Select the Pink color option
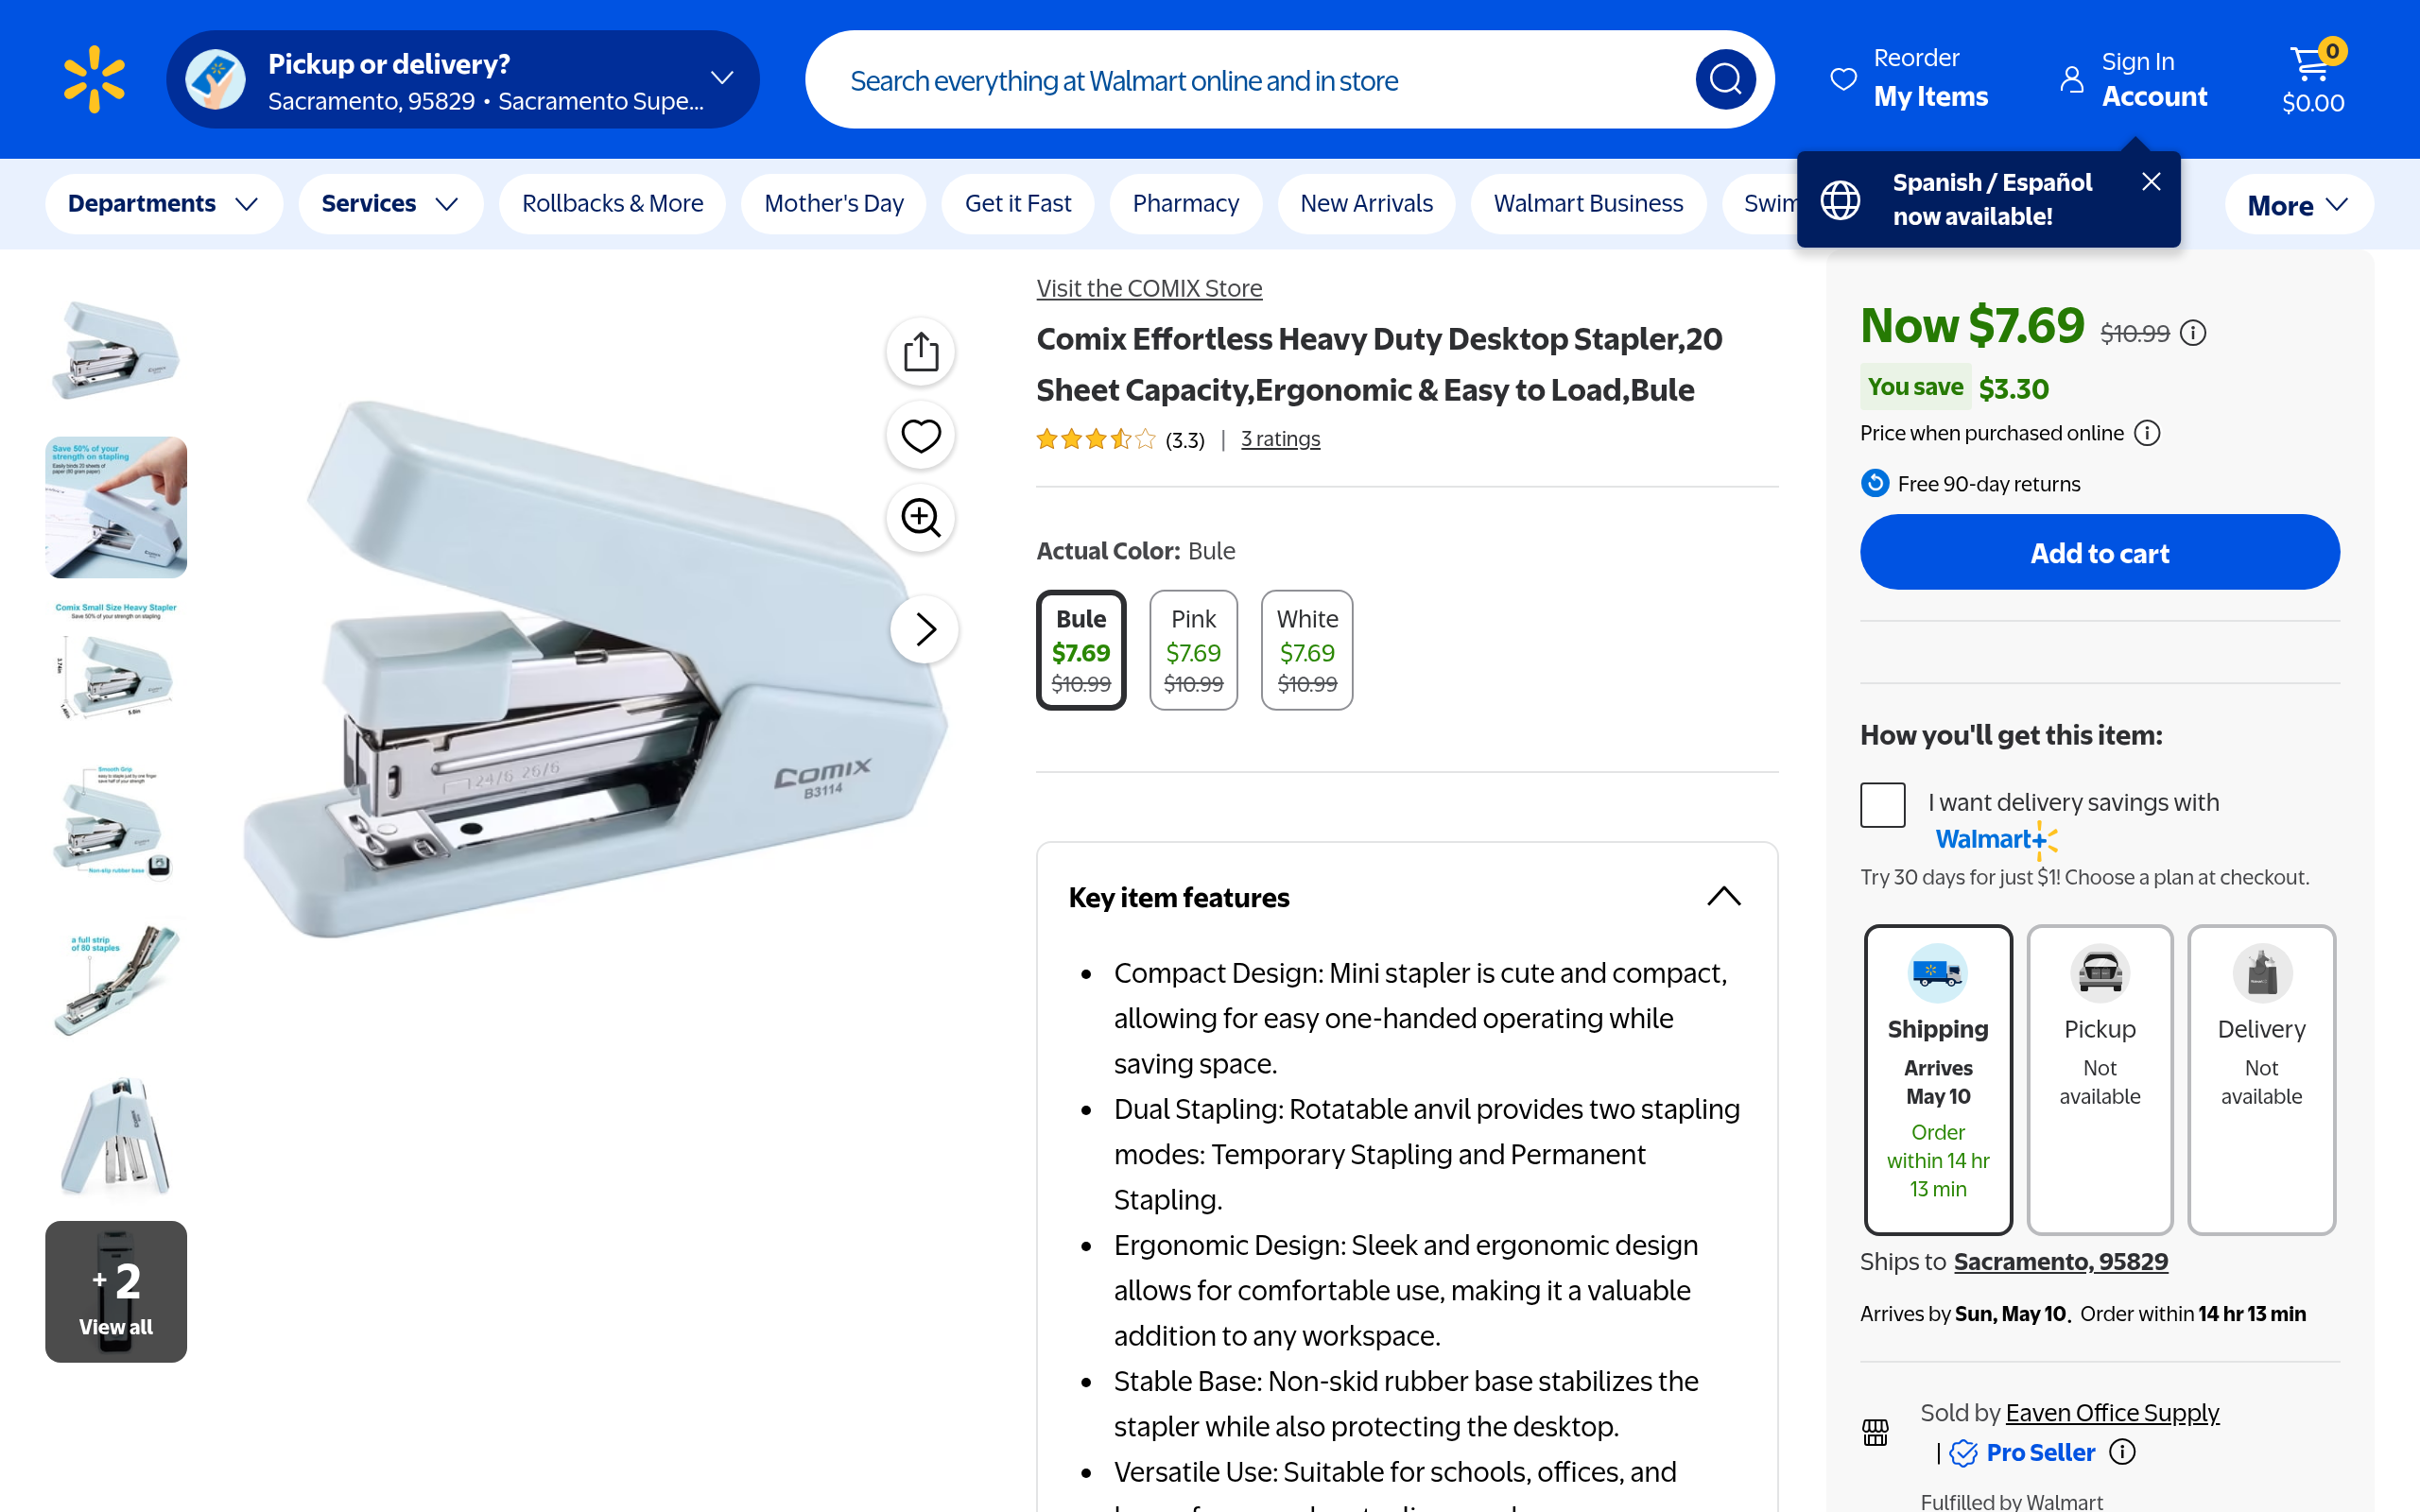The height and width of the screenshot is (1512, 2420). (x=1193, y=650)
